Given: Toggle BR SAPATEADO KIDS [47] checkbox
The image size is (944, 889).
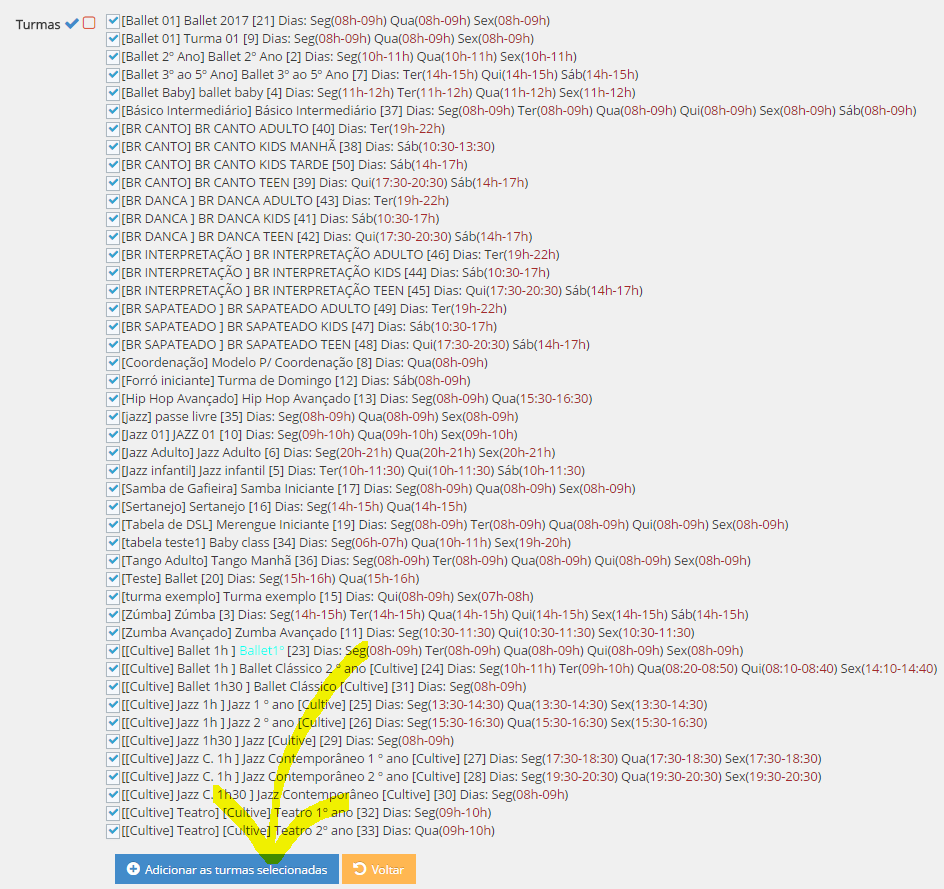Looking at the screenshot, I should click(113, 327).
